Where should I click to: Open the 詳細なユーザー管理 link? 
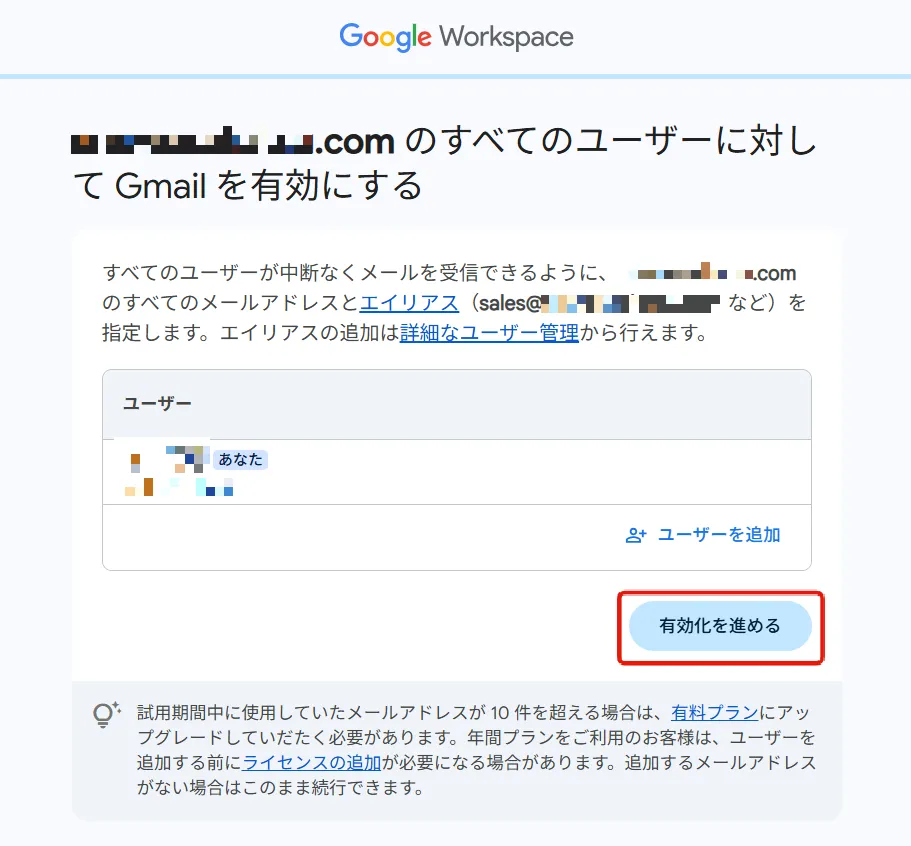(x=489, y=333)
